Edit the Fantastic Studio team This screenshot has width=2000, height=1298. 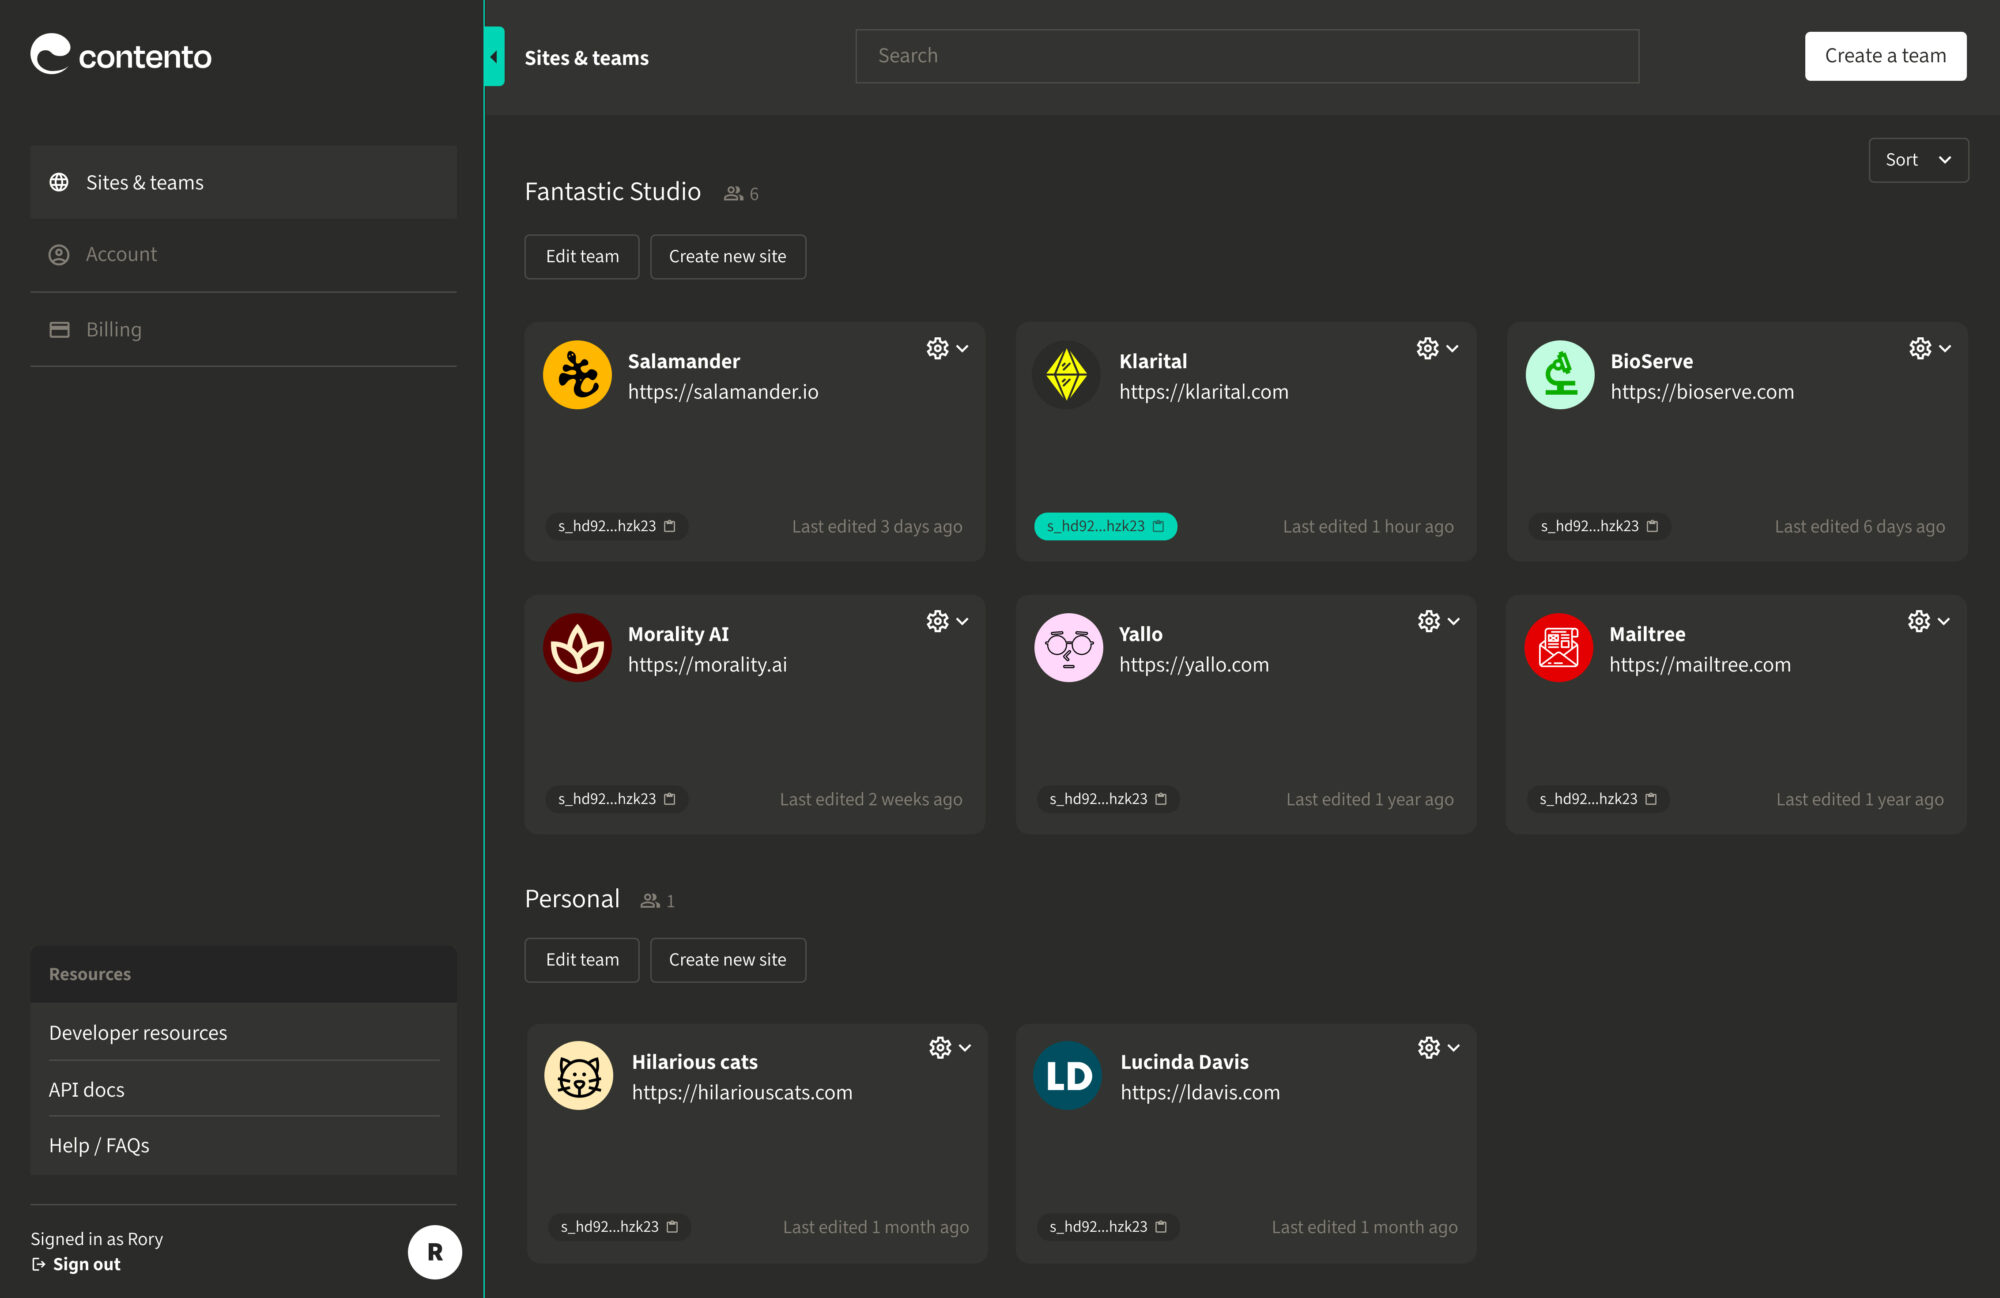point(581,257)
